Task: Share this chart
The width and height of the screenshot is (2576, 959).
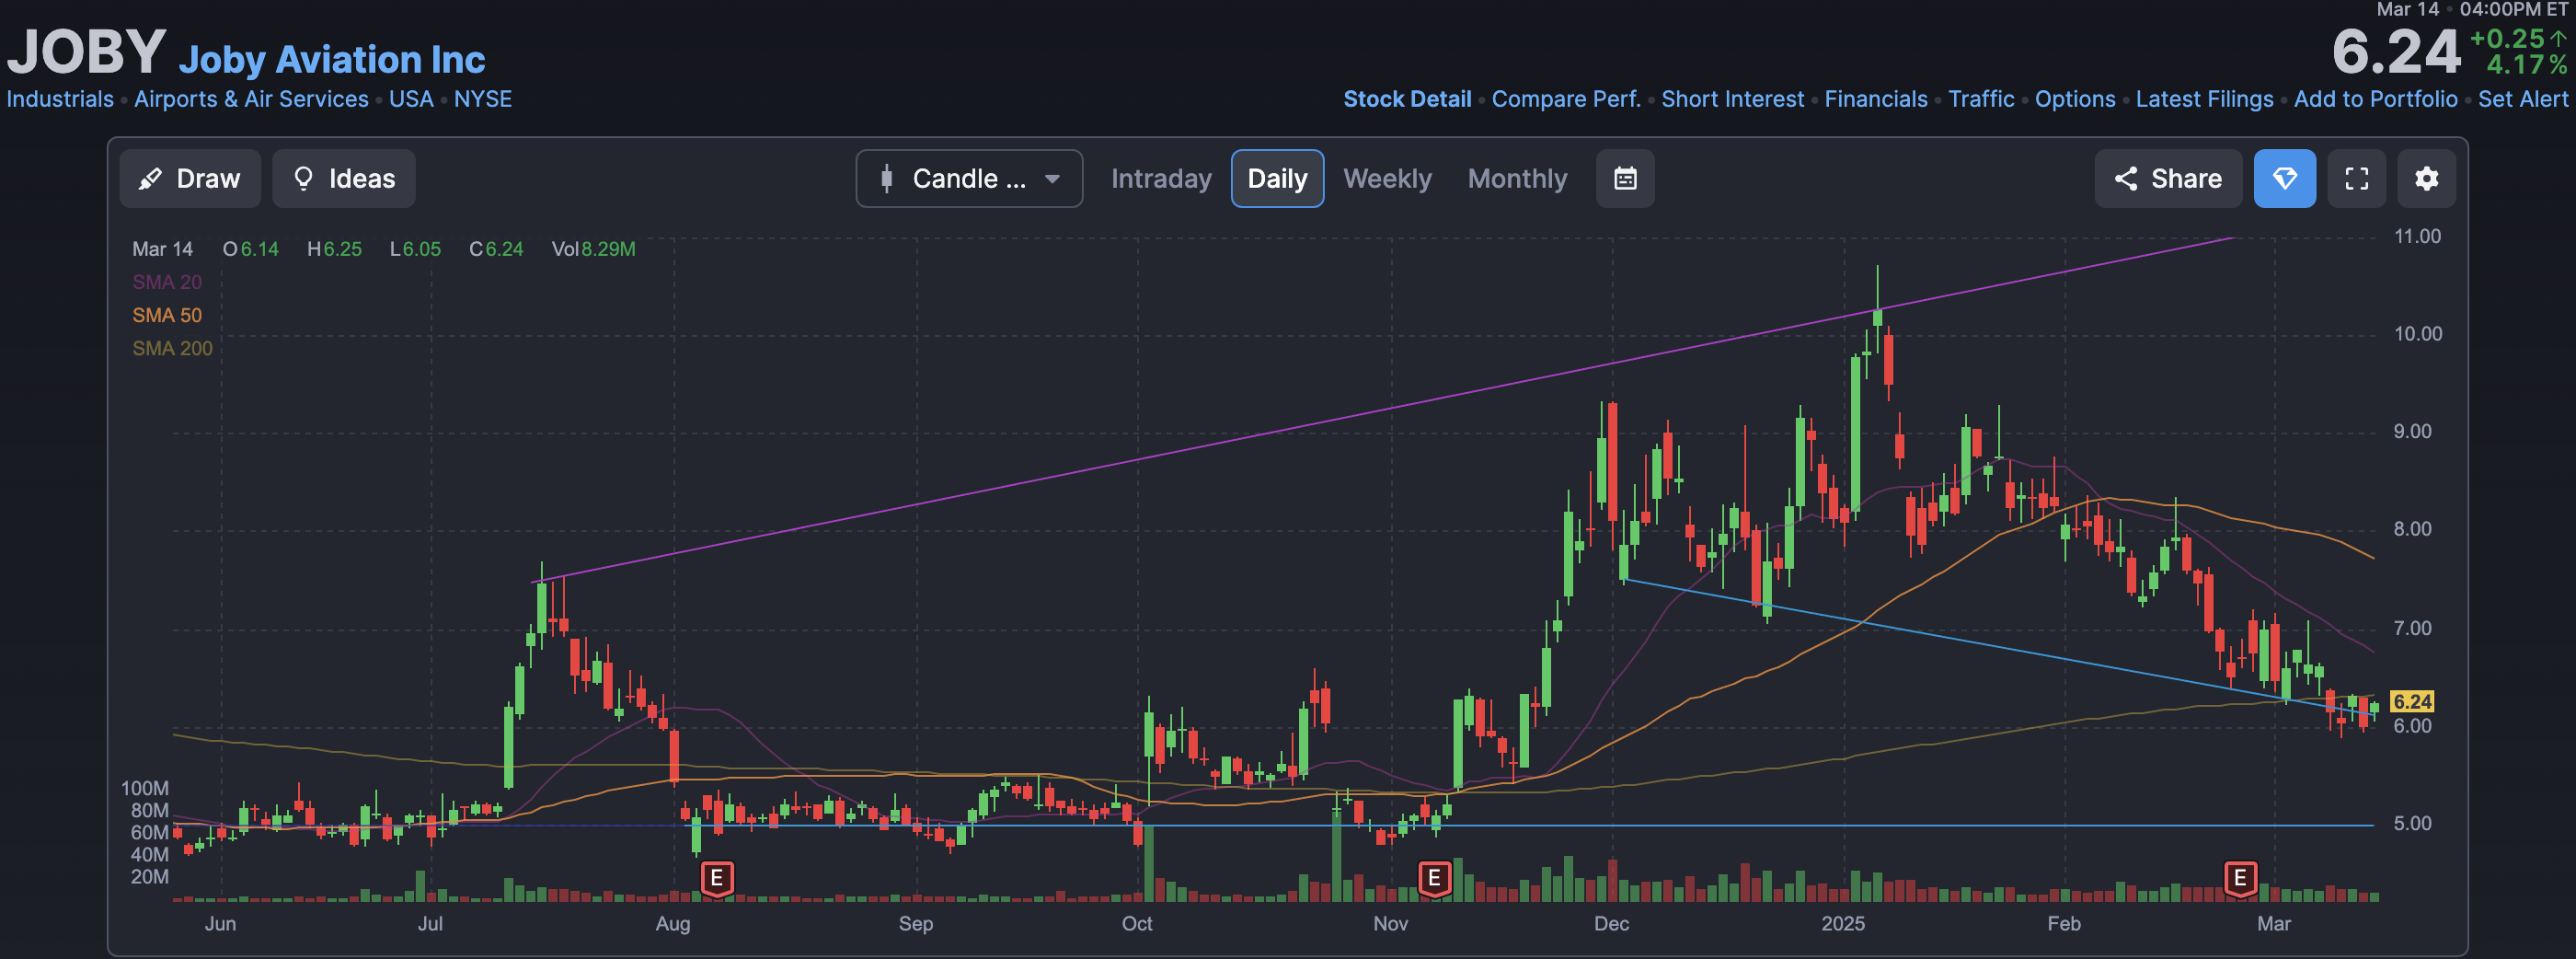Action: [x=2168, y=179]
